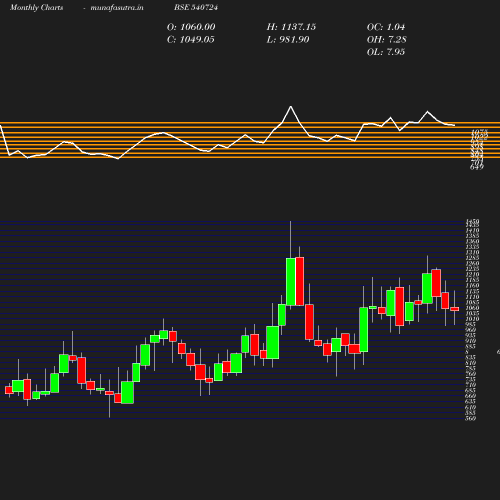This screenshot has width=500, height=500.
Task: Select the high value "H: 1137.15"
Action: tap(291, 27)
